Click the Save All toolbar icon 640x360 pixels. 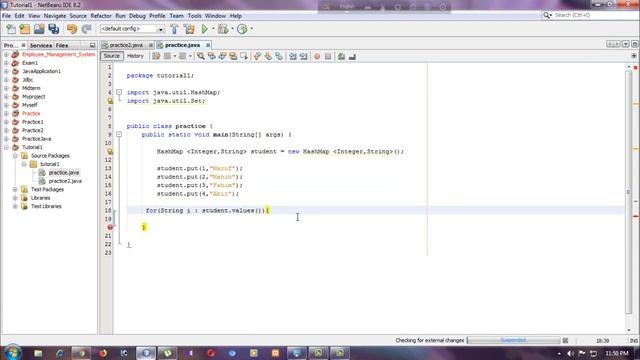[53, 29]
